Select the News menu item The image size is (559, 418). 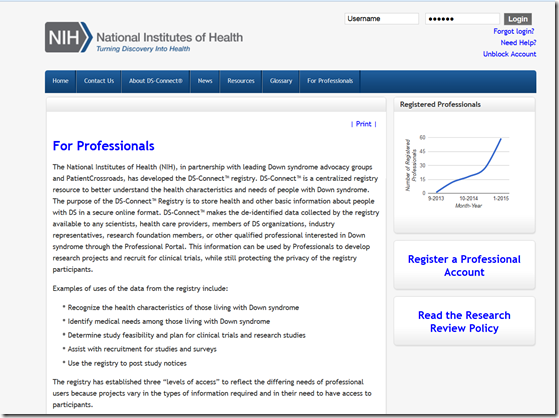point(205,81)
